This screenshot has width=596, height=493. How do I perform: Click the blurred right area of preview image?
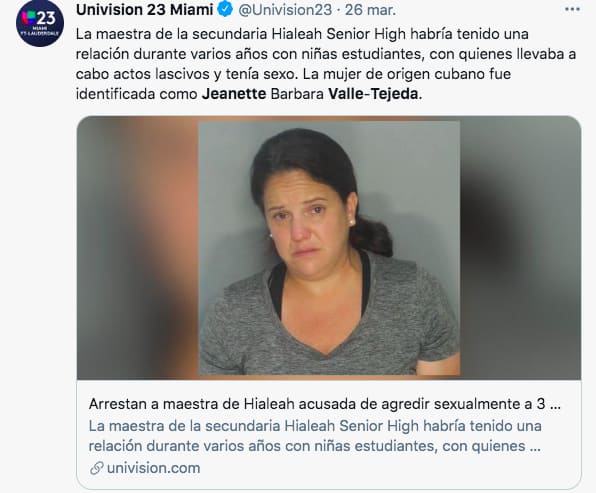pyautogui.click(x=520, y=247)
